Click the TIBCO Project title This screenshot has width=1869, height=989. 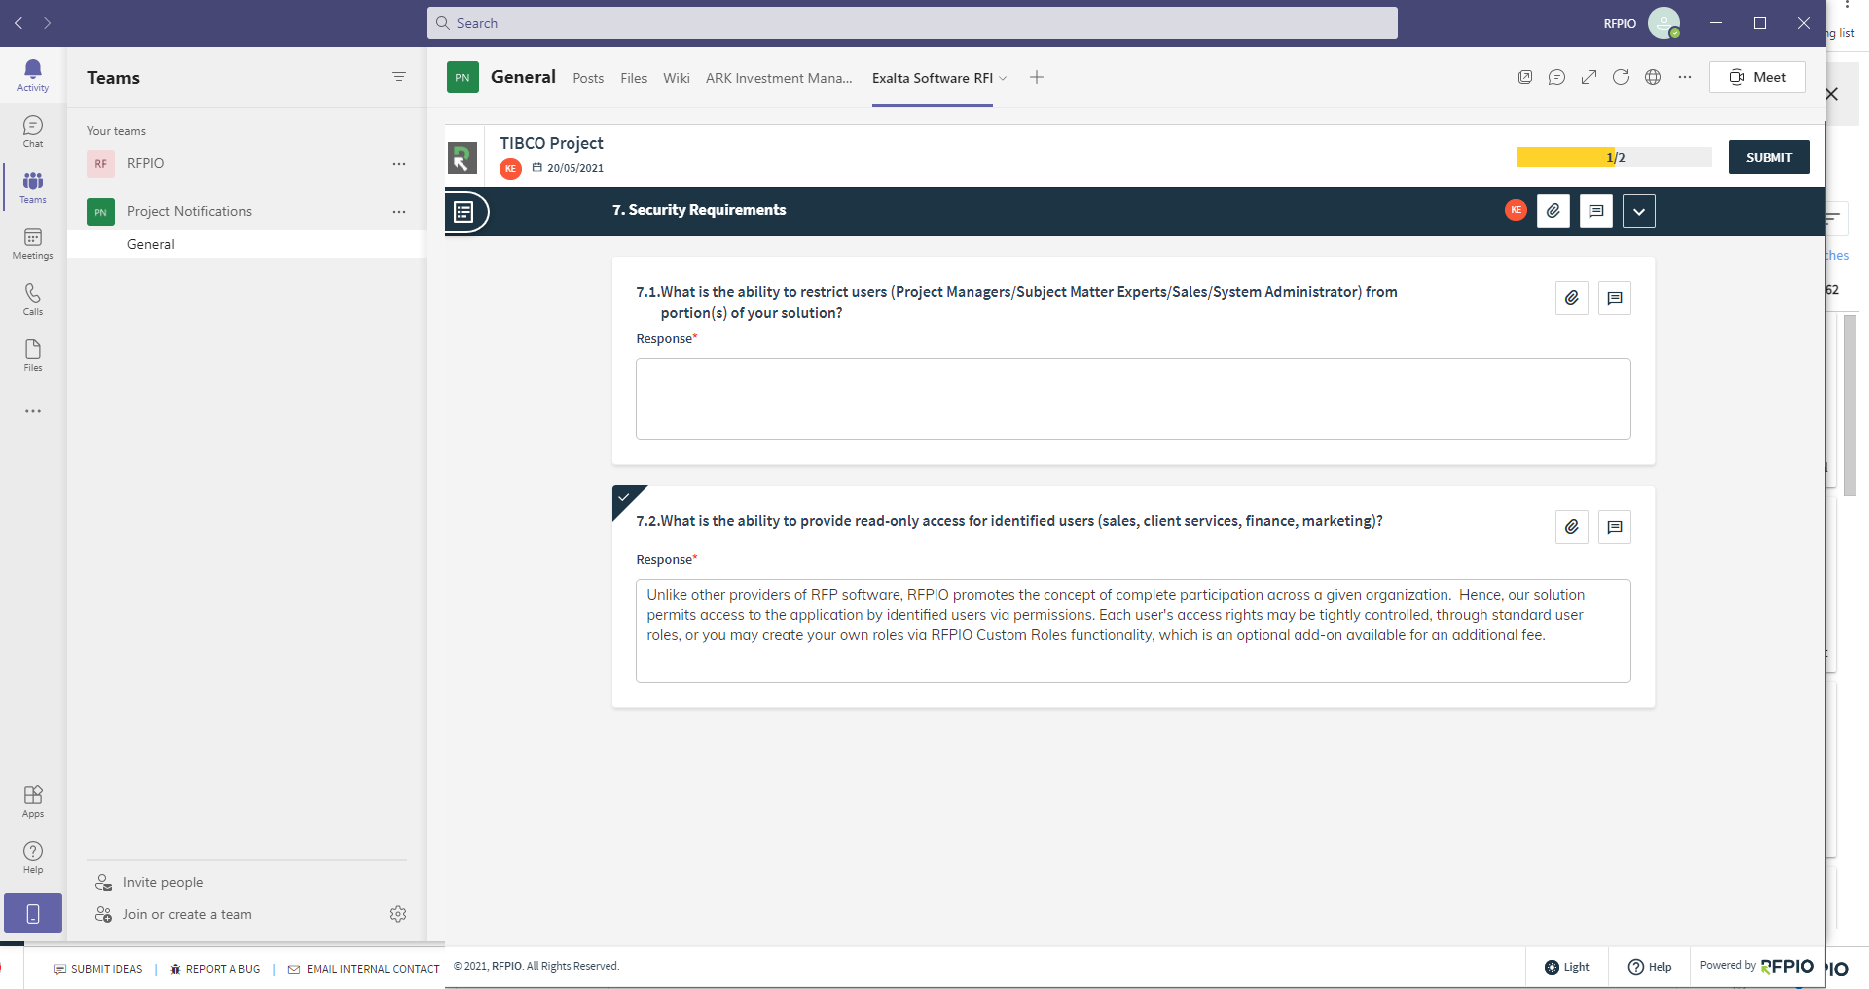tap(551, 143)
